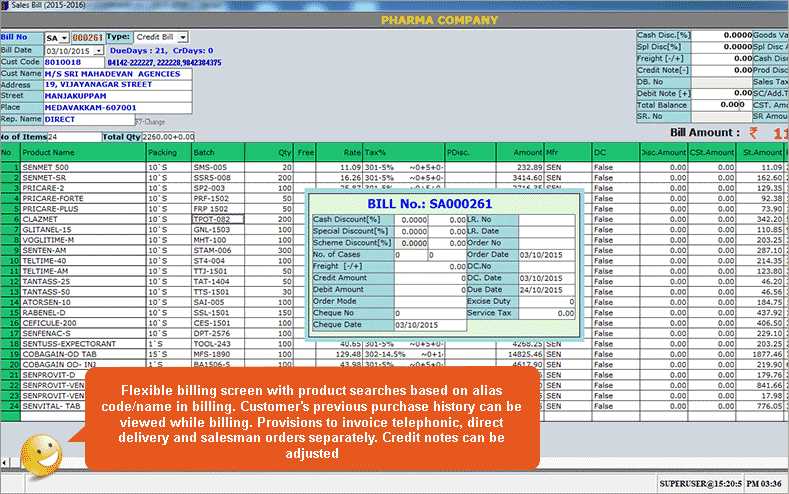Select the TANTASS-25 product cell
Image resolution: width=789 pixels, height=494 pixels.
tap(83, 282)
